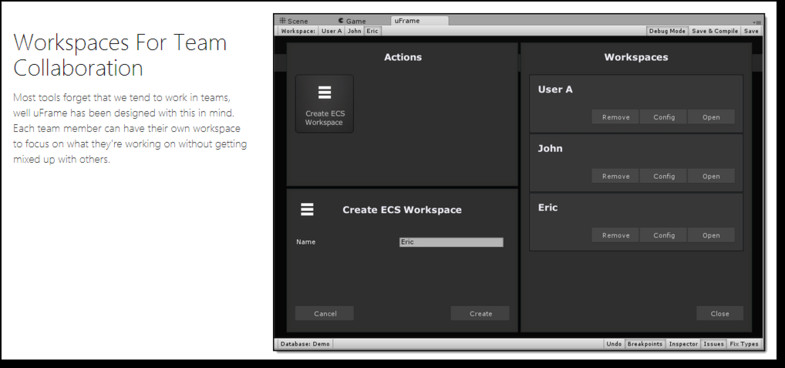Cancel the Create ECS Workspace form
The image size is (785, 368).
pyautogui.click(x=324, y=313)
